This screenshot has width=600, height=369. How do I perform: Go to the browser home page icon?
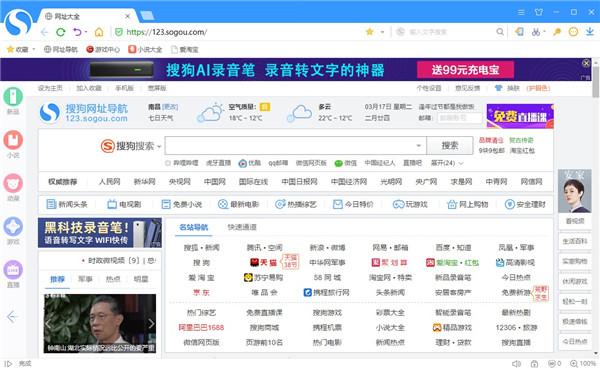coord(99,32)
